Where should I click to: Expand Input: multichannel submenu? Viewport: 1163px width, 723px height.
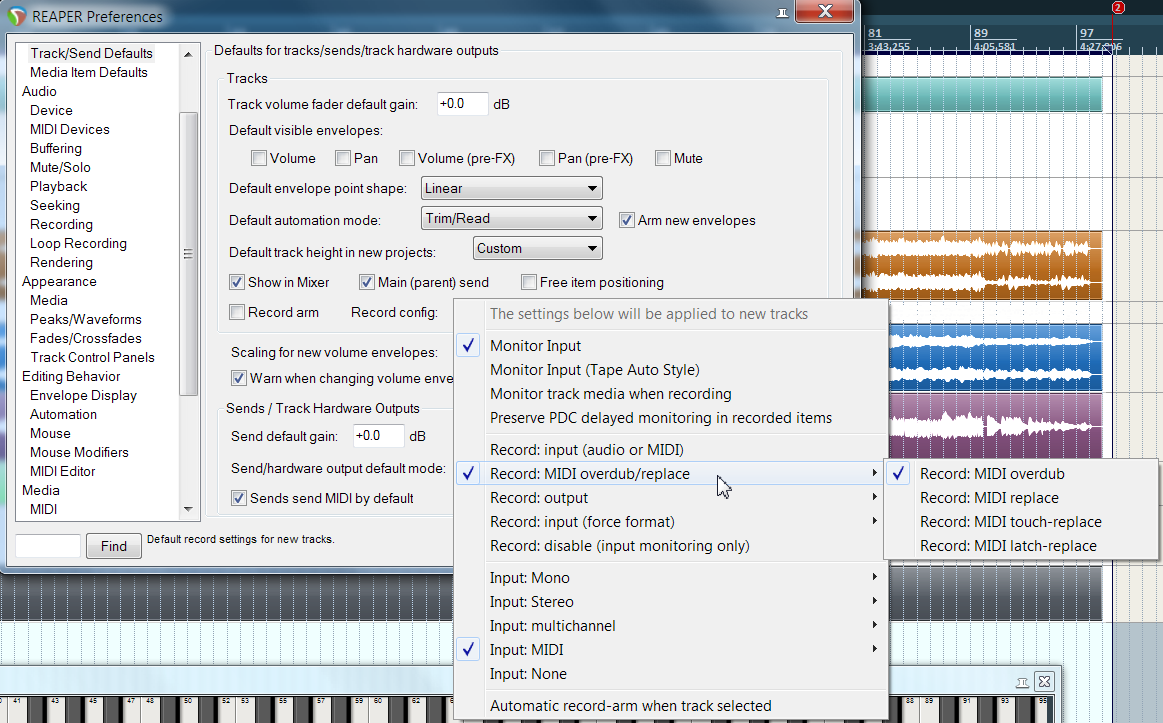(x=671, y=626)
